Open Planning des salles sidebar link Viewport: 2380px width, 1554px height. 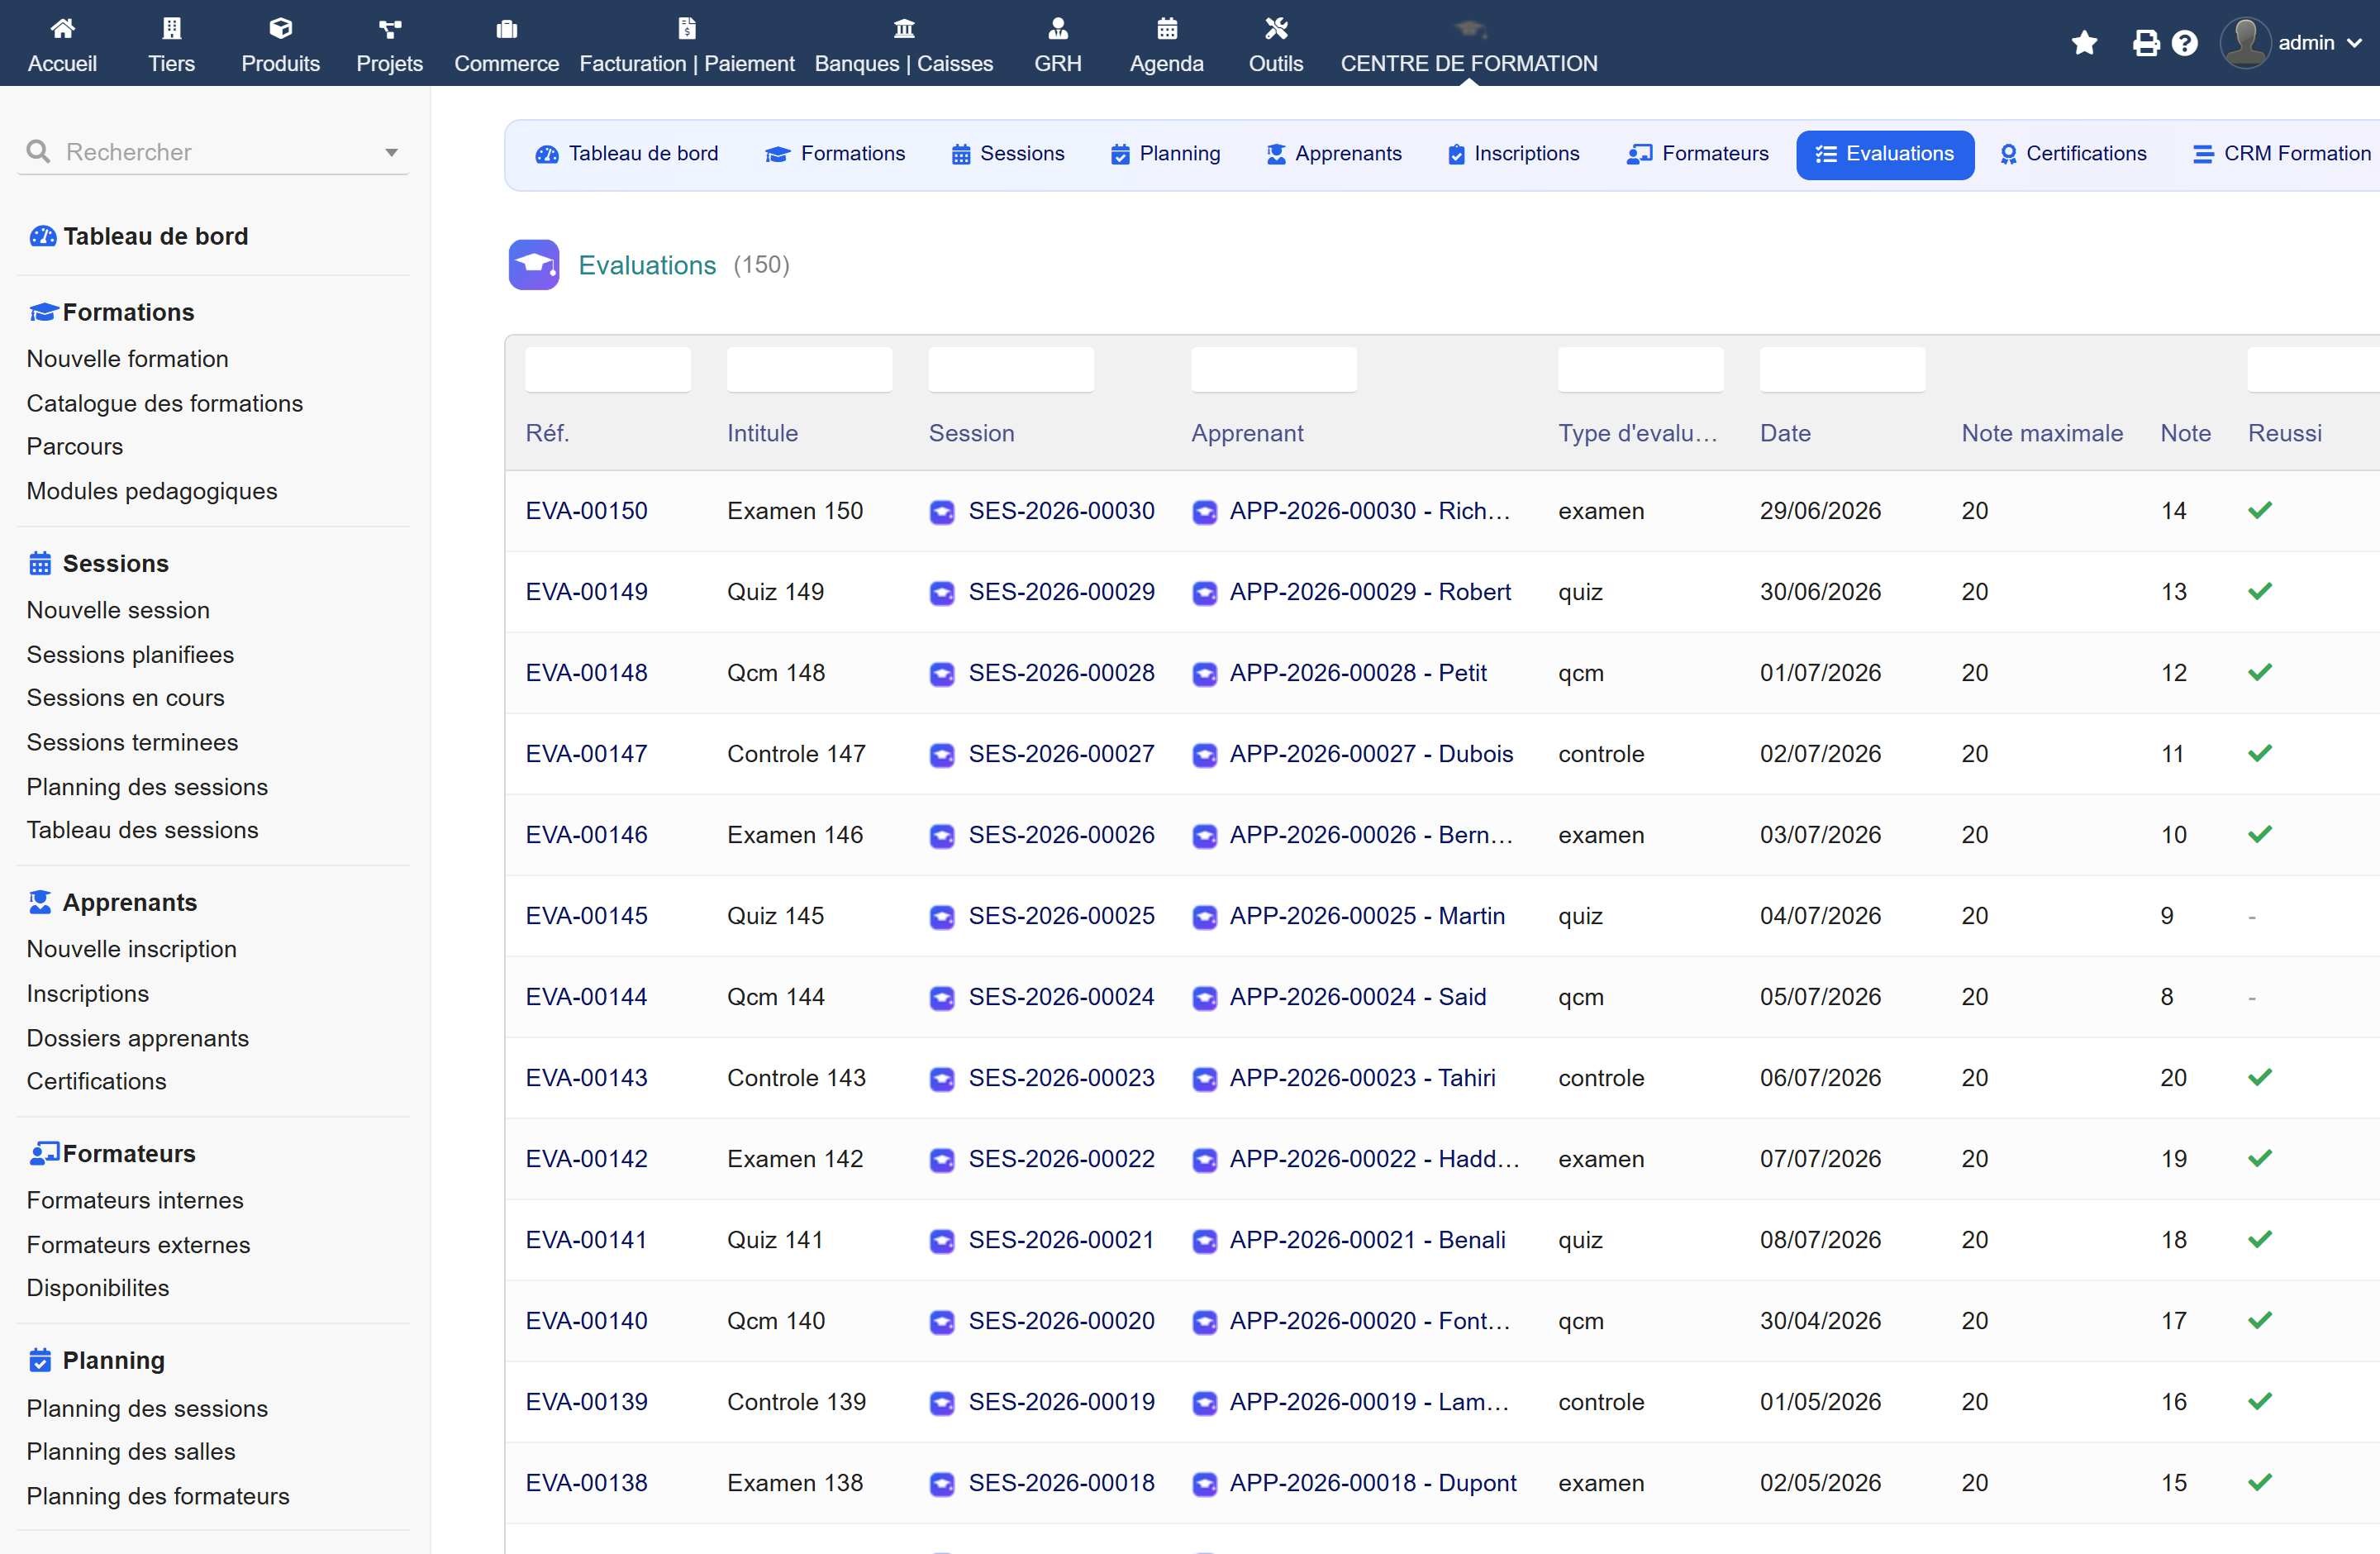(x=131, y=1452)
